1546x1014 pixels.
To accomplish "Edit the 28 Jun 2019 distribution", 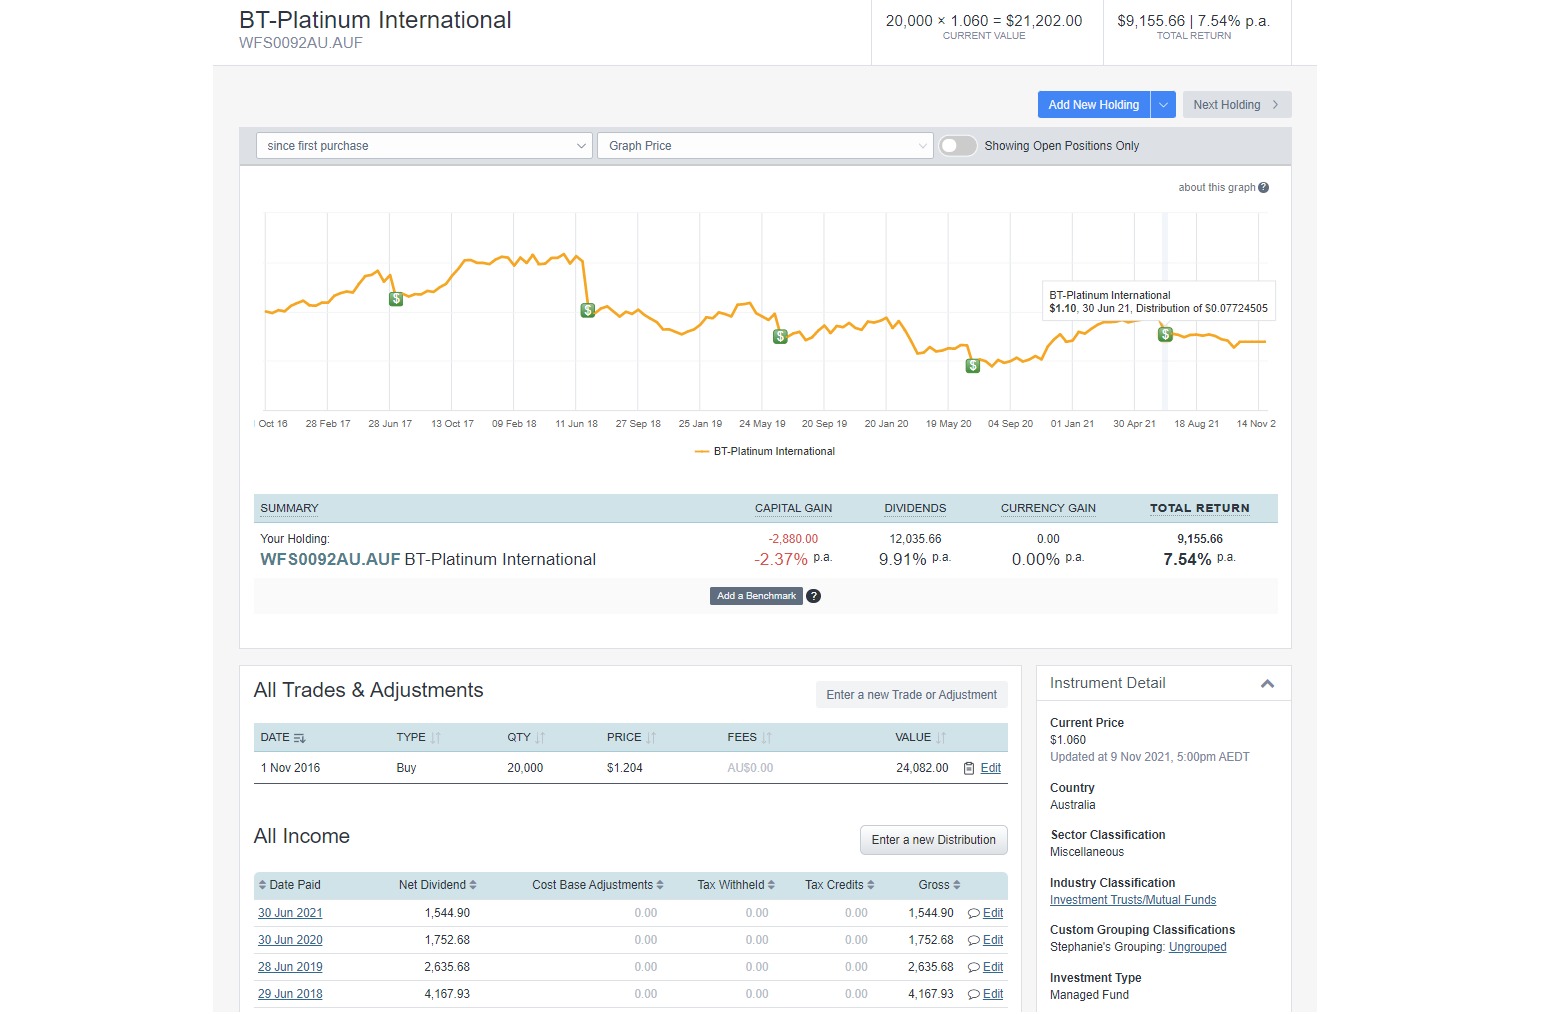I will pos(993,967).
